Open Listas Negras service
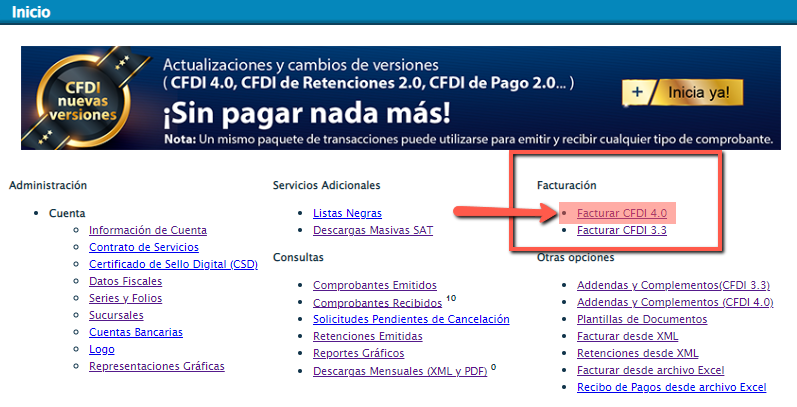The height and width of the screenshot is (407, 797). (347, 213)
